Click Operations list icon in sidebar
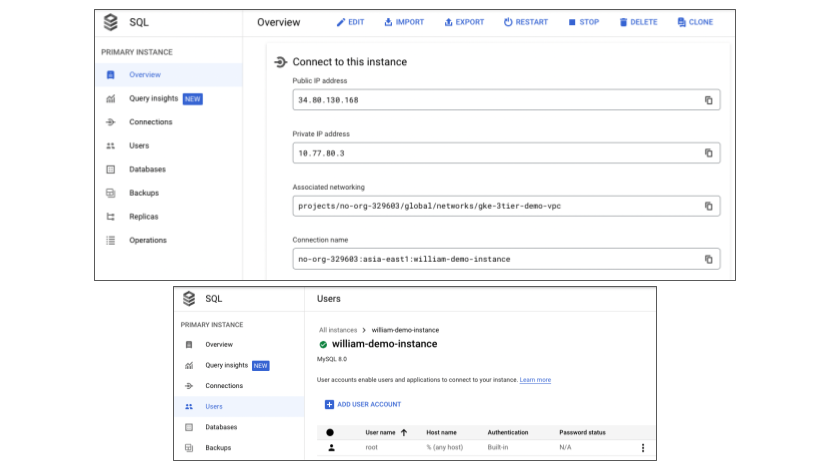The width and height of the screenshot is (830, 470). (x=111, y=240)
